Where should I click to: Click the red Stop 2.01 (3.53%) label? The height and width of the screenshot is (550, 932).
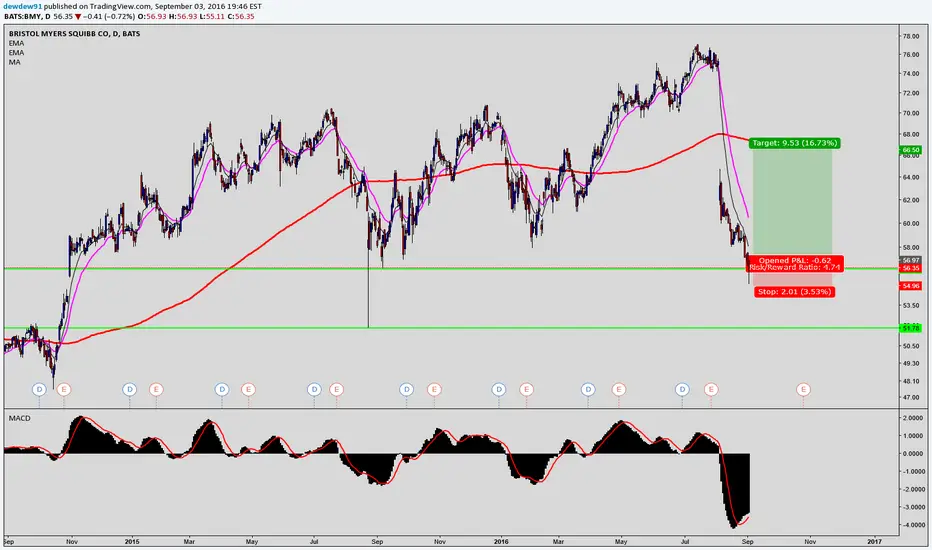[795, 291]
